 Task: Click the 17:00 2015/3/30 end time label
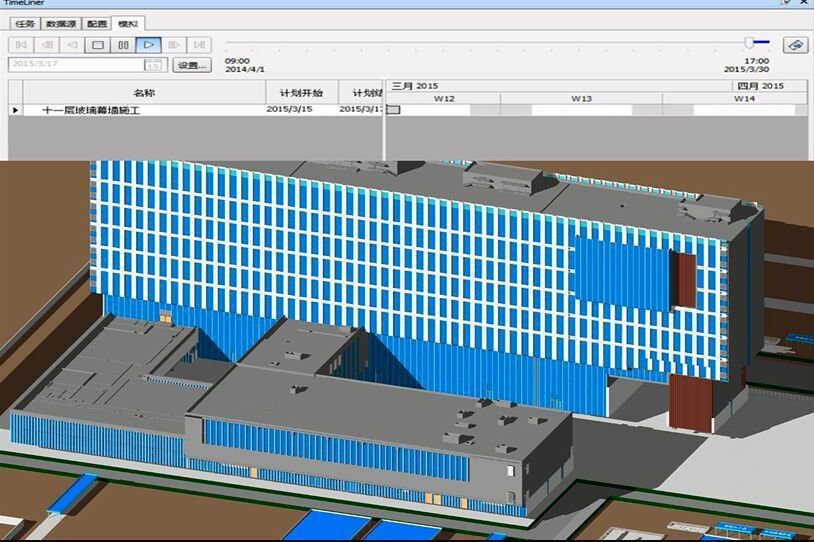point(747,65)
